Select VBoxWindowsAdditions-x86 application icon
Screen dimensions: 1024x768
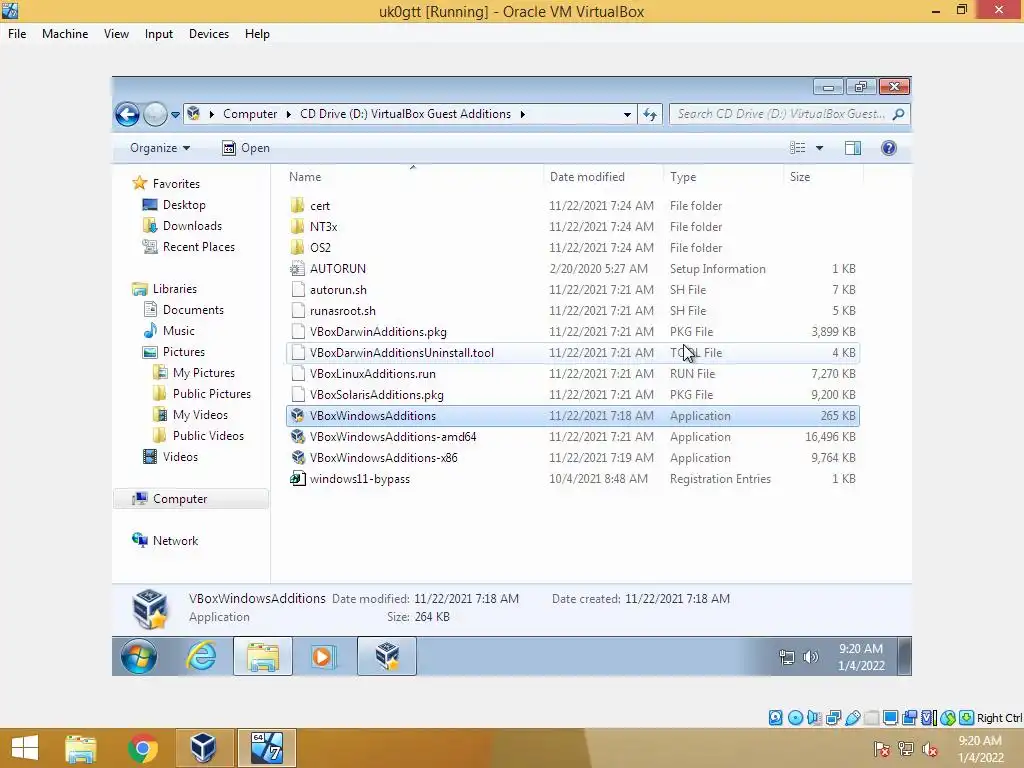[298, 457]
